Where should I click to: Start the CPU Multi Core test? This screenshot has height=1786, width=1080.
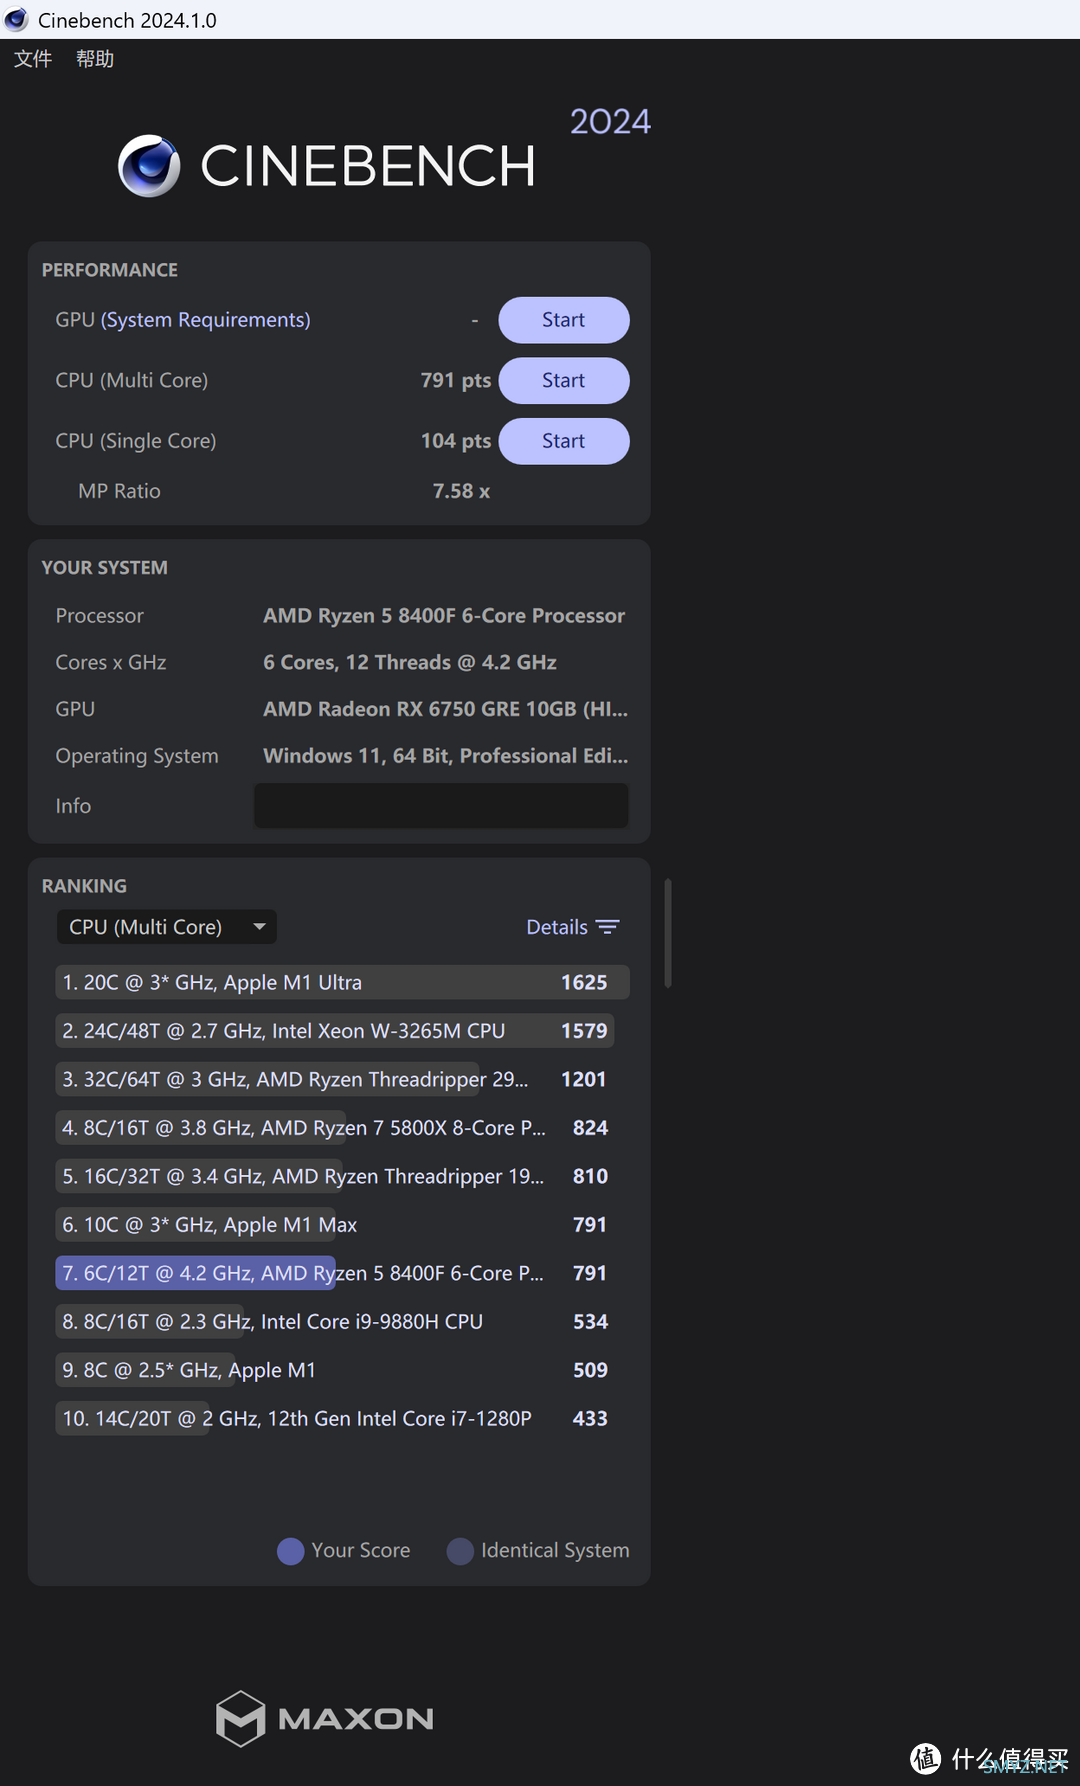[563, 381]
